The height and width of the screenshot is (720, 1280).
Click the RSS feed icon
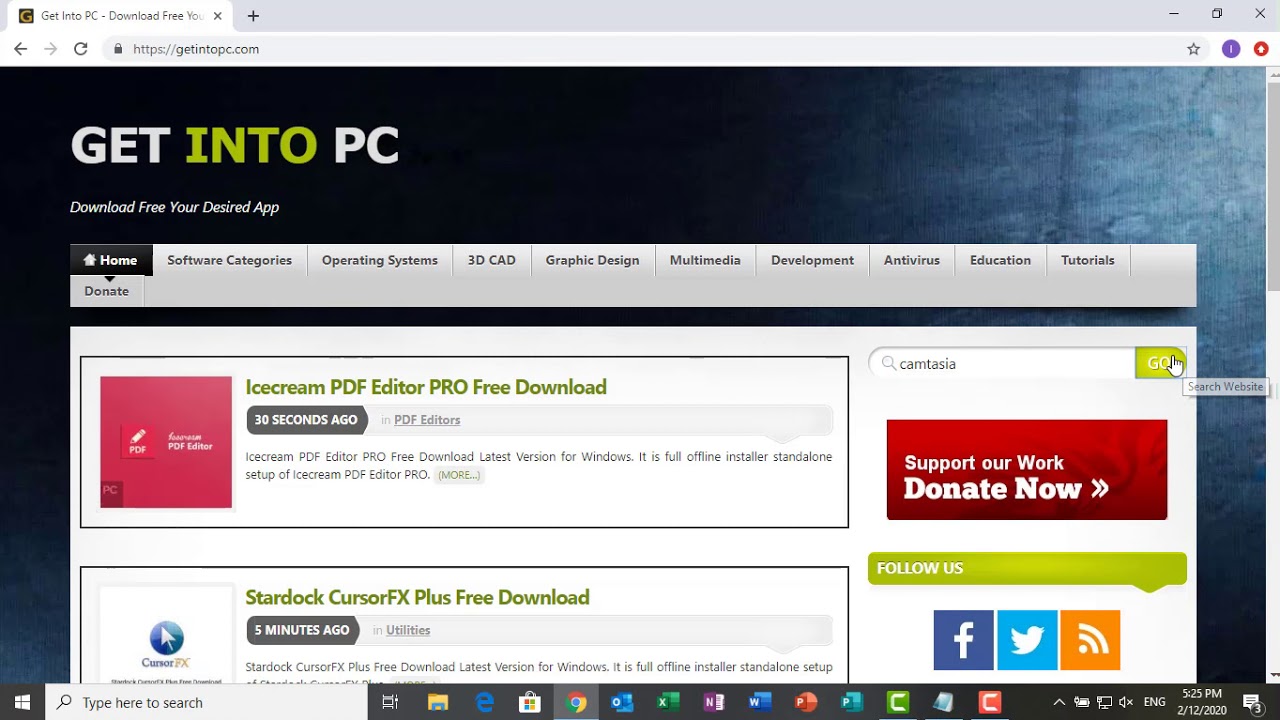[x=1090, y=640]
